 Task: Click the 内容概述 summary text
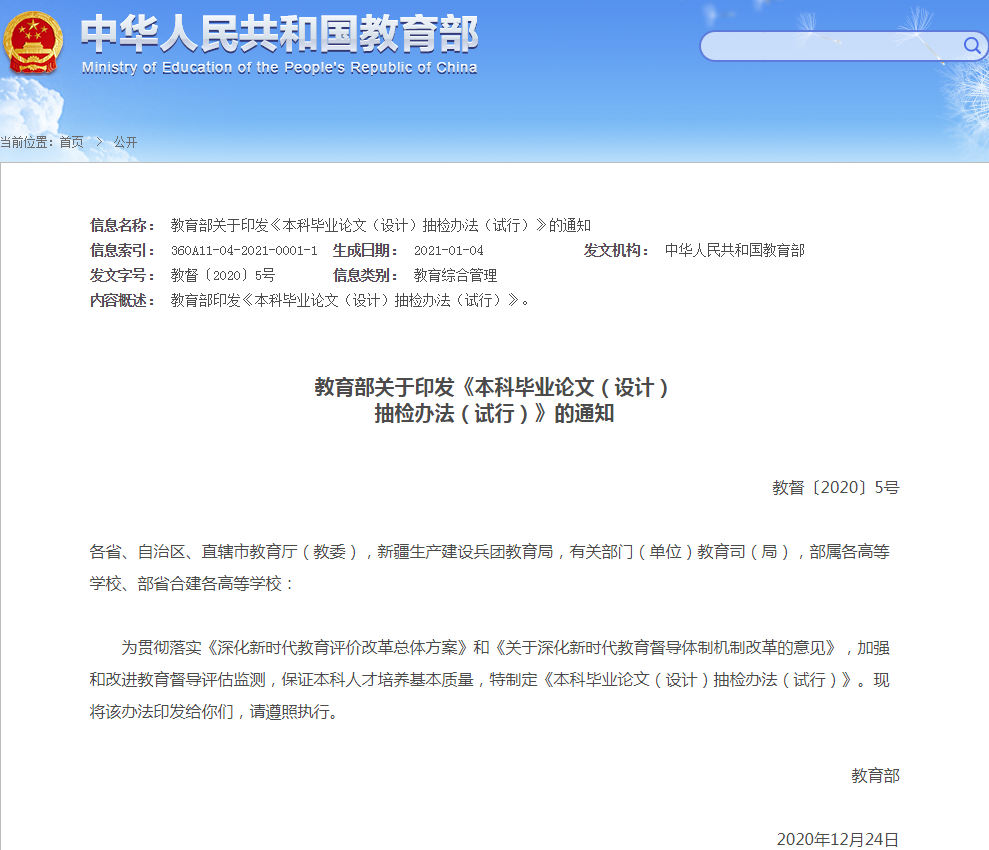[350, 301]
